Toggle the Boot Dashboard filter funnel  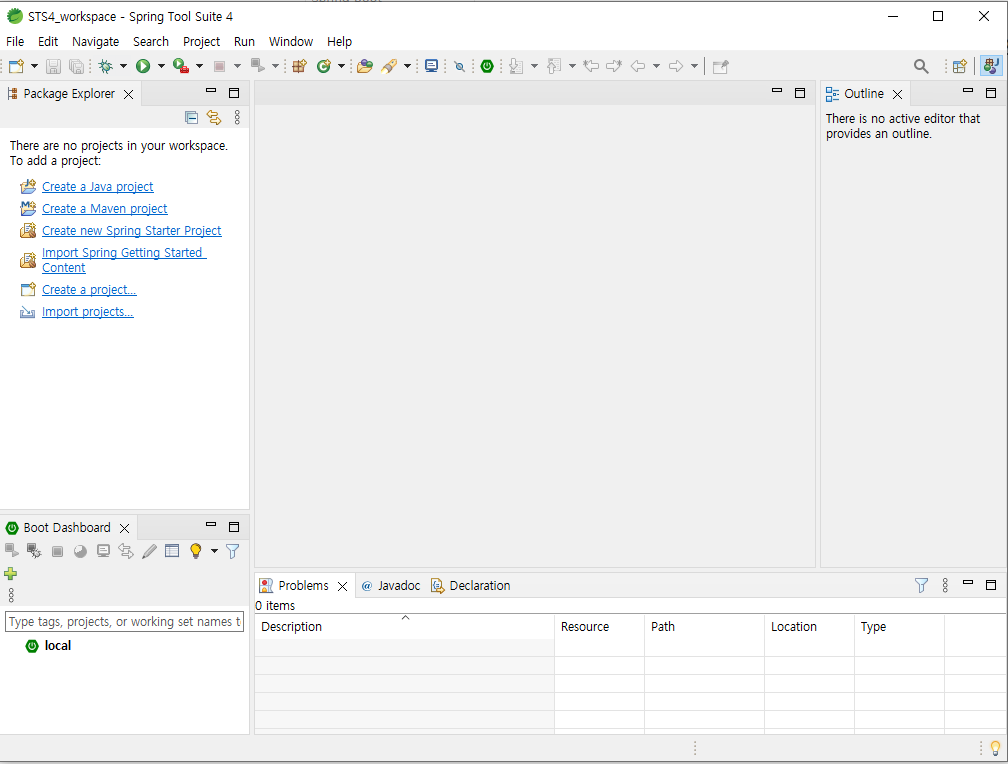tap(233, 550)
